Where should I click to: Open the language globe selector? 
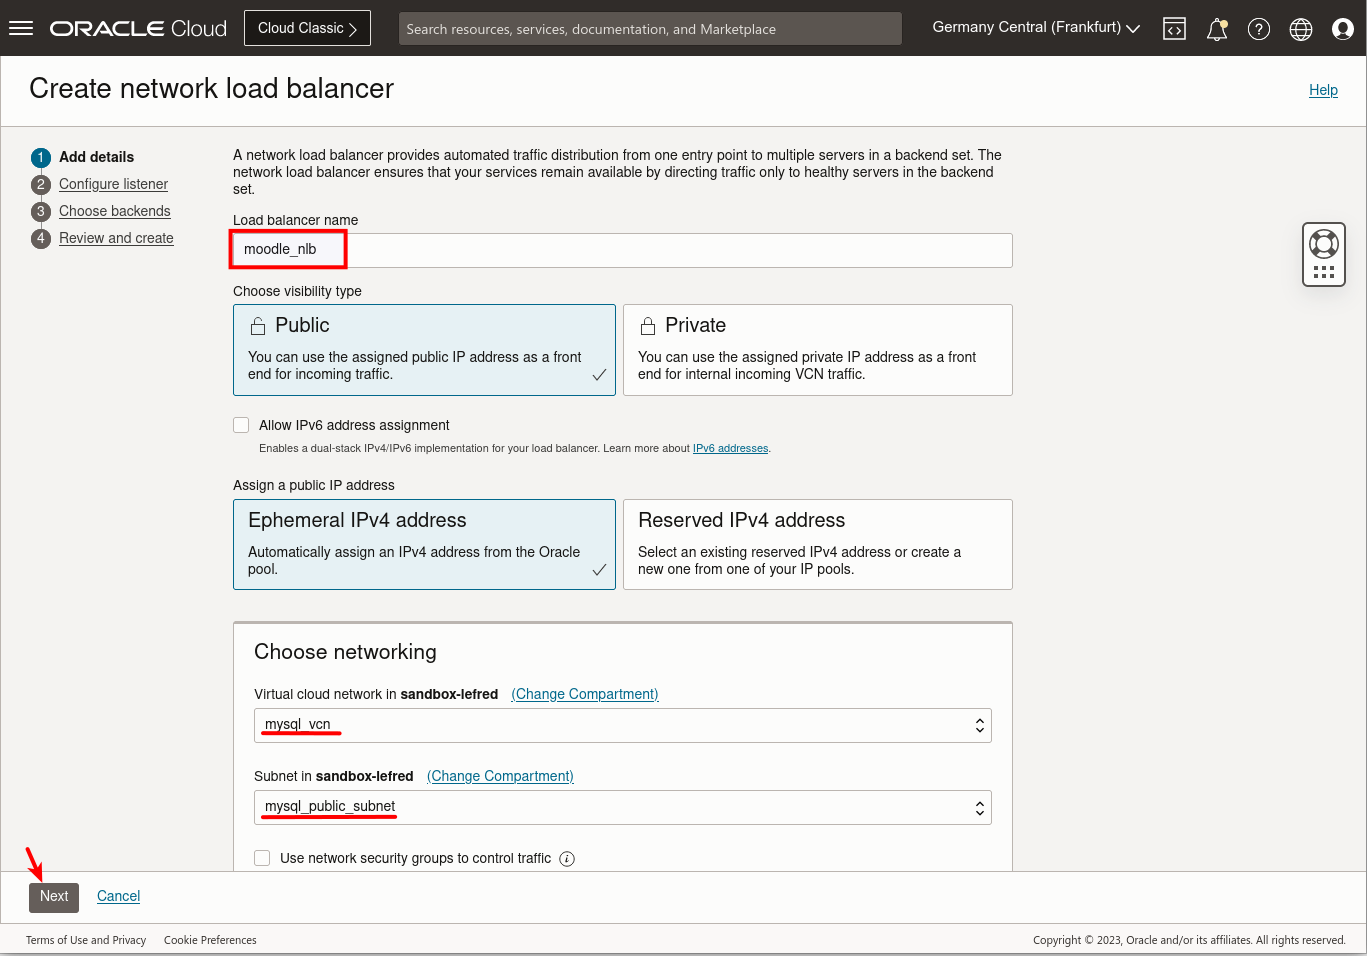pos(1300,28)
